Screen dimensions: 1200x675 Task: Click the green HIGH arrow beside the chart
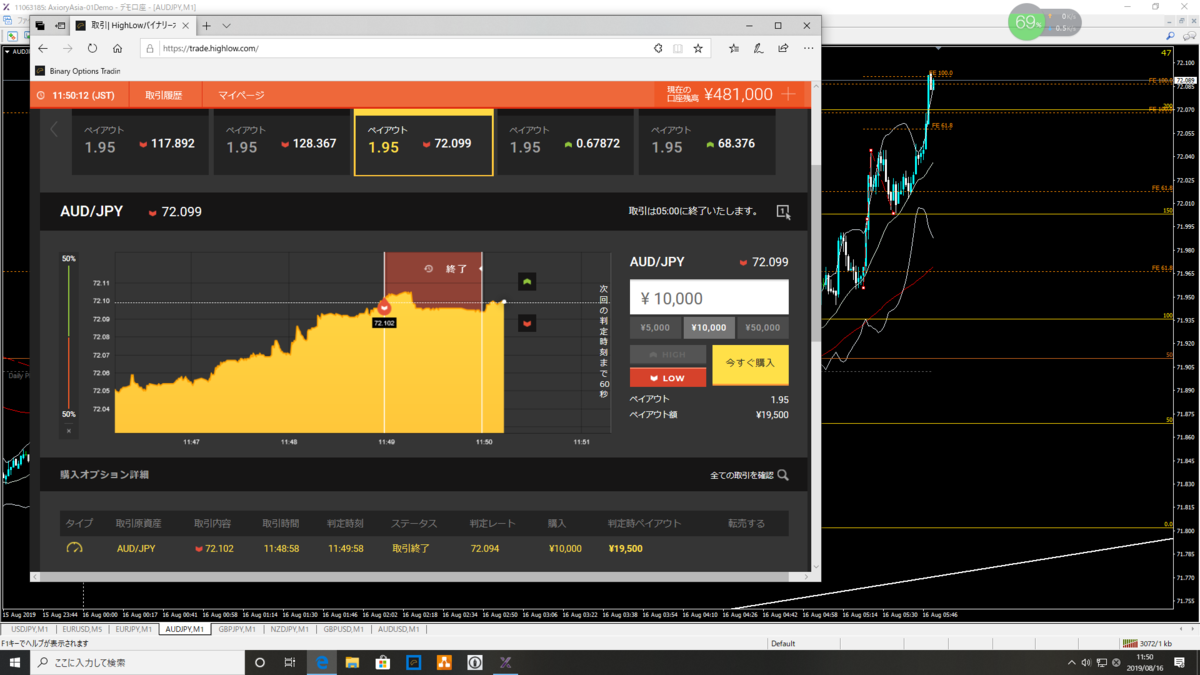click(527, 282)
